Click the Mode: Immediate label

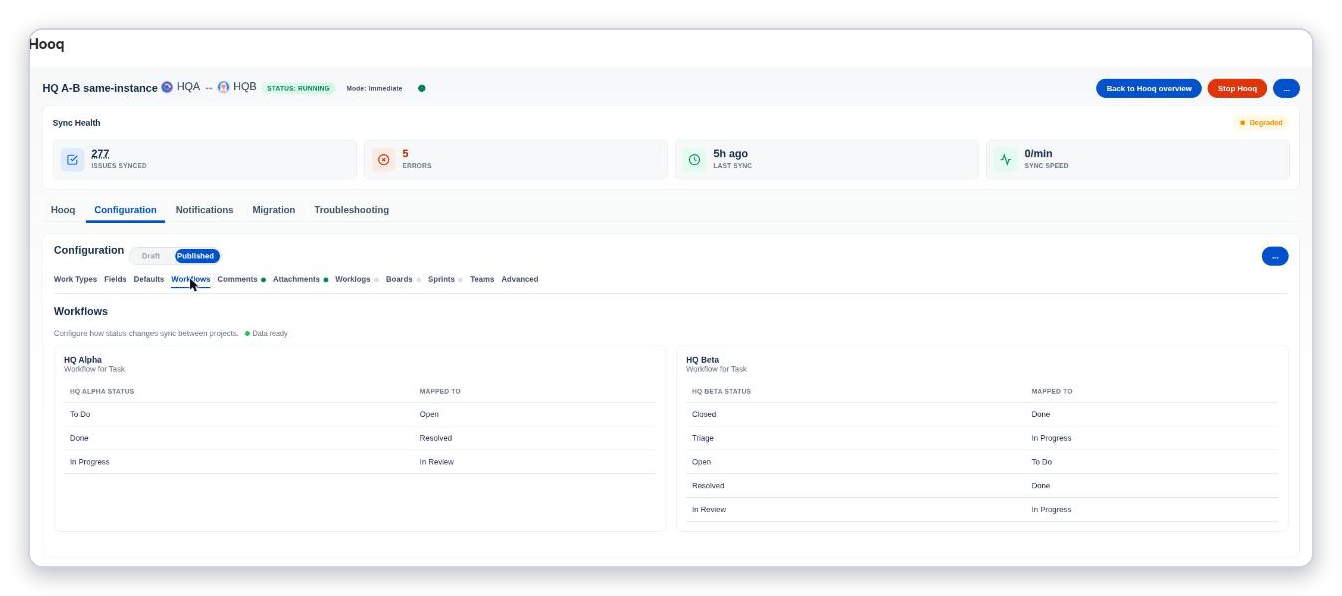tap(374, 88)
